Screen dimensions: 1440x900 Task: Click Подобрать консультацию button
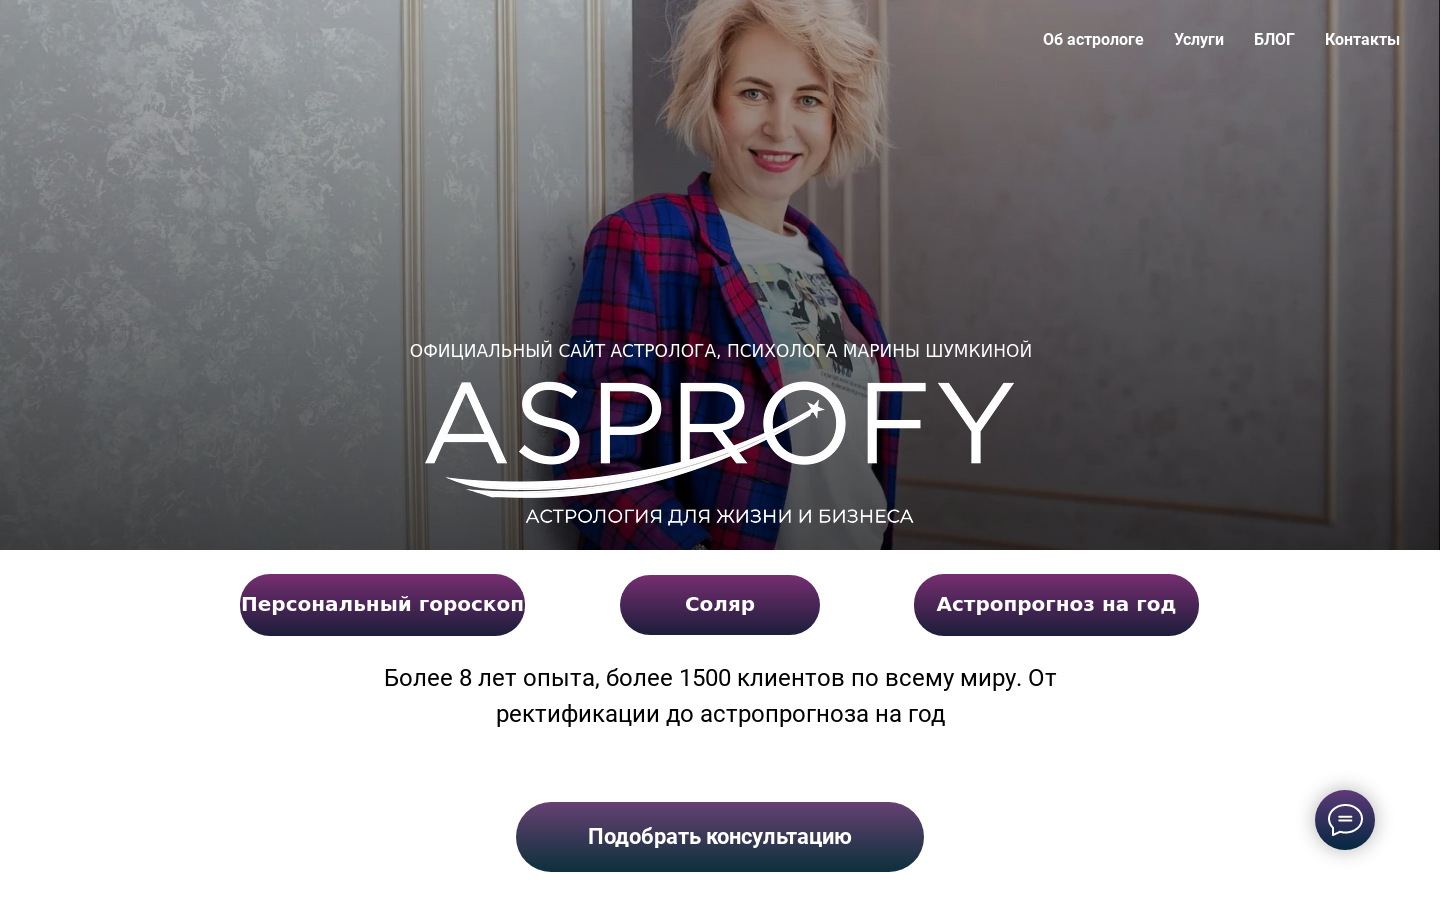click(720, 837)
